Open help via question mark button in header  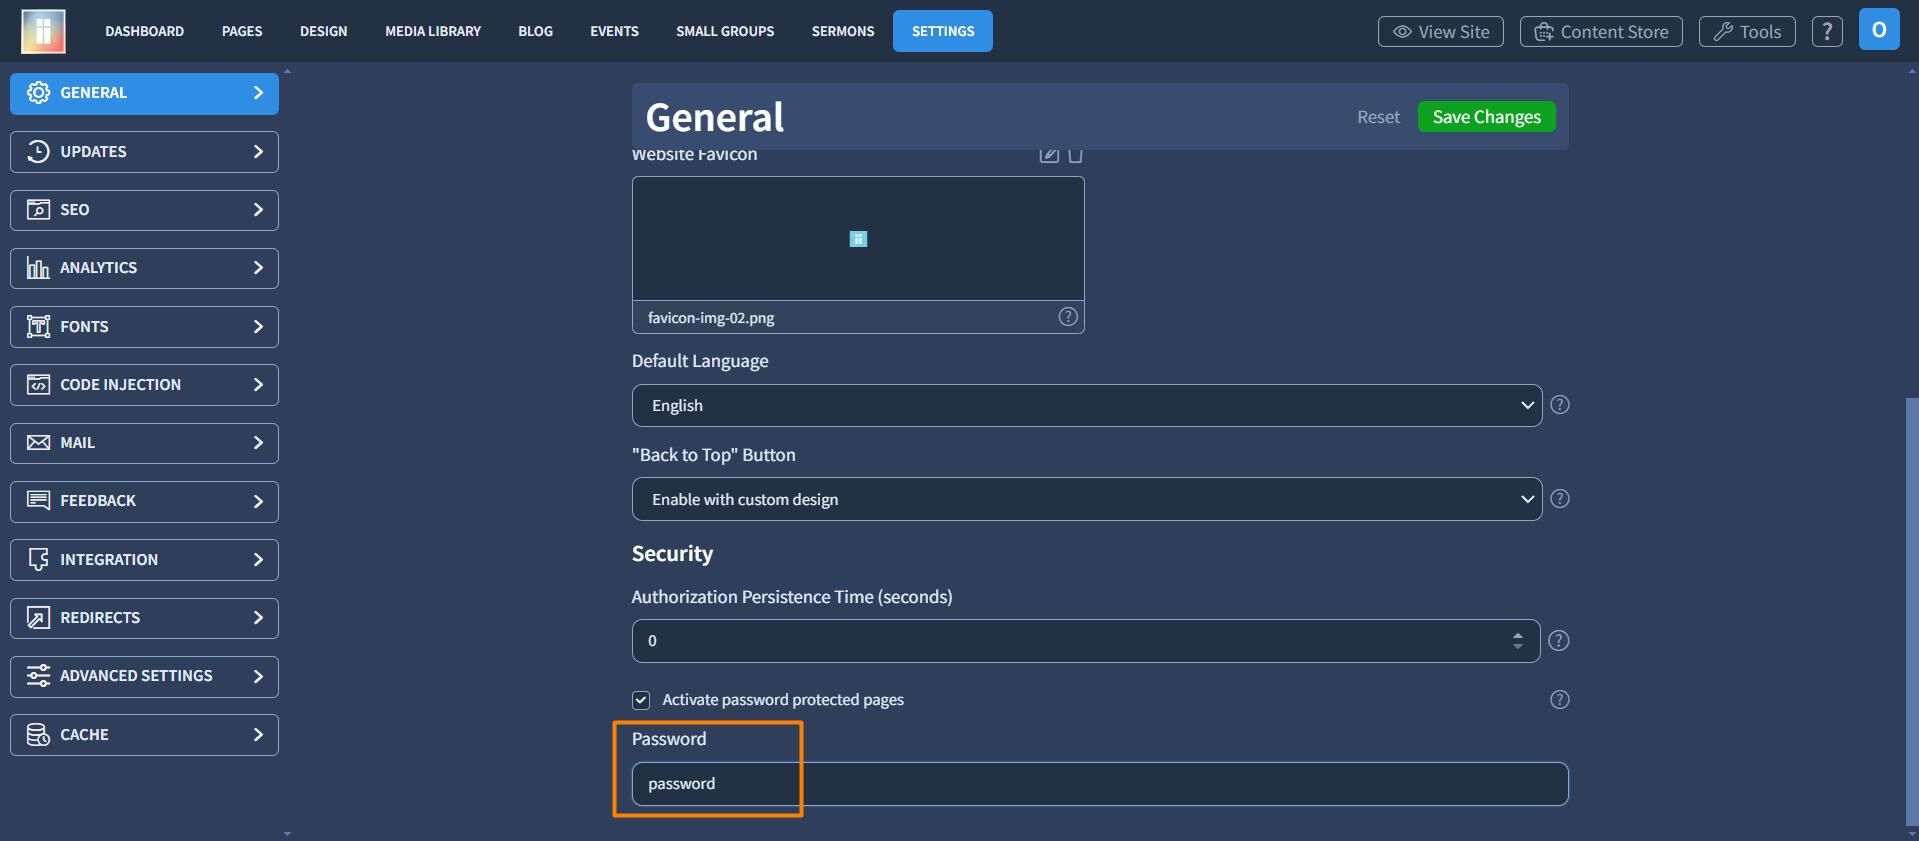coord(1827,31)
